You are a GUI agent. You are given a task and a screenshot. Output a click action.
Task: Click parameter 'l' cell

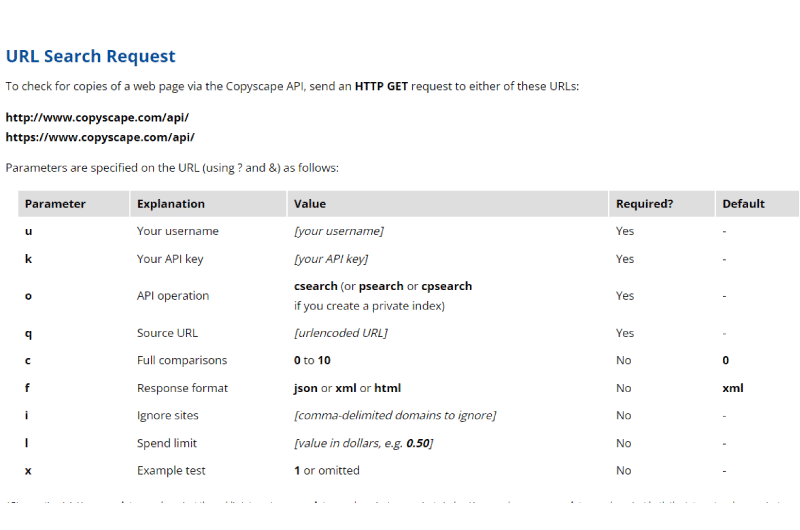[27, 443]
